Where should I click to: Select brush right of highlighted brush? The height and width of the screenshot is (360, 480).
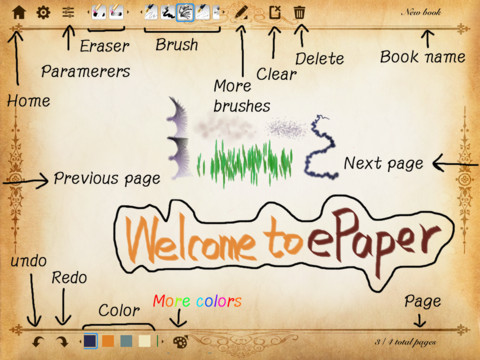click(203, 13)
